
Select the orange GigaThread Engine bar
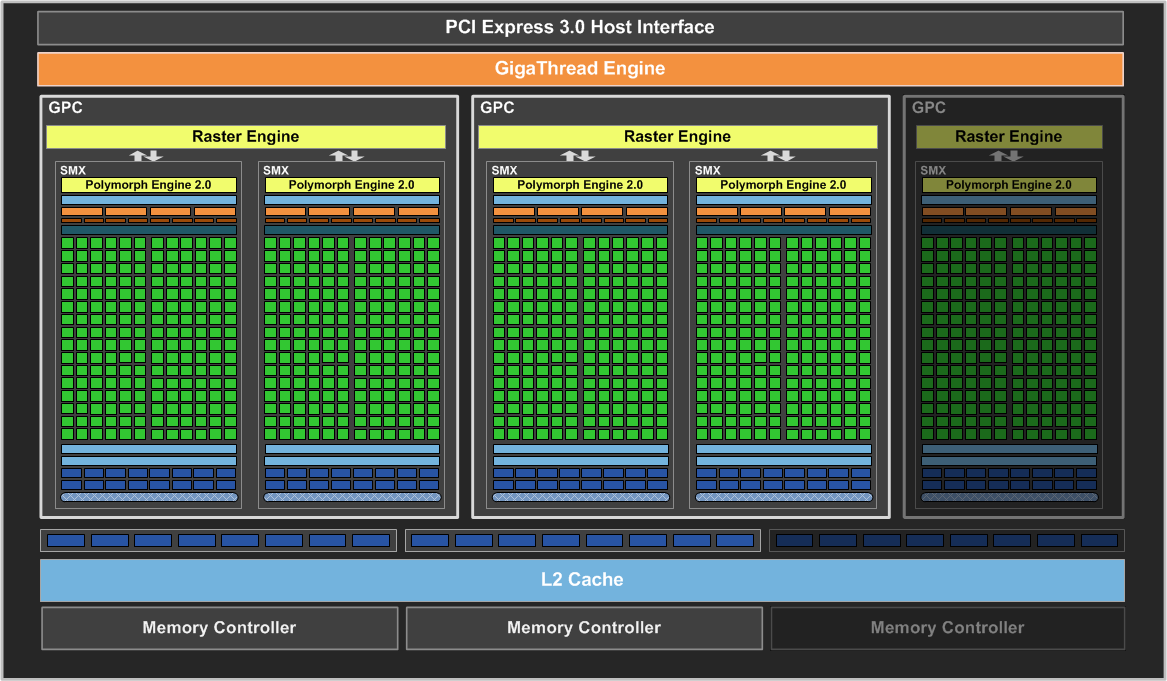tap(580, 68)
